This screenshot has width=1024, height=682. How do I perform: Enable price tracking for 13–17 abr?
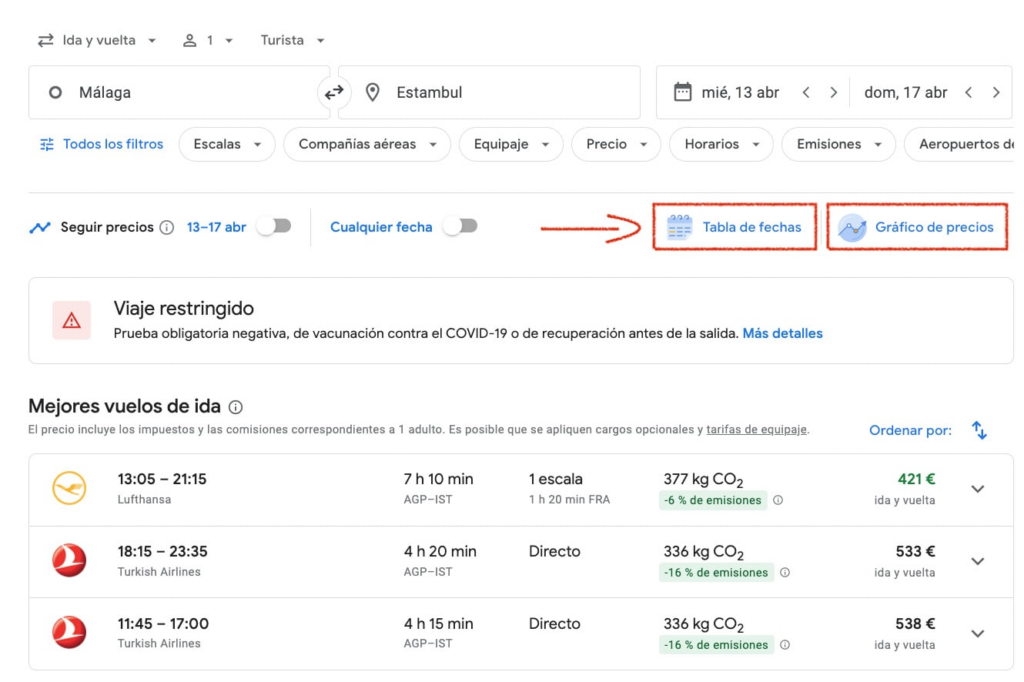(273, 227)
